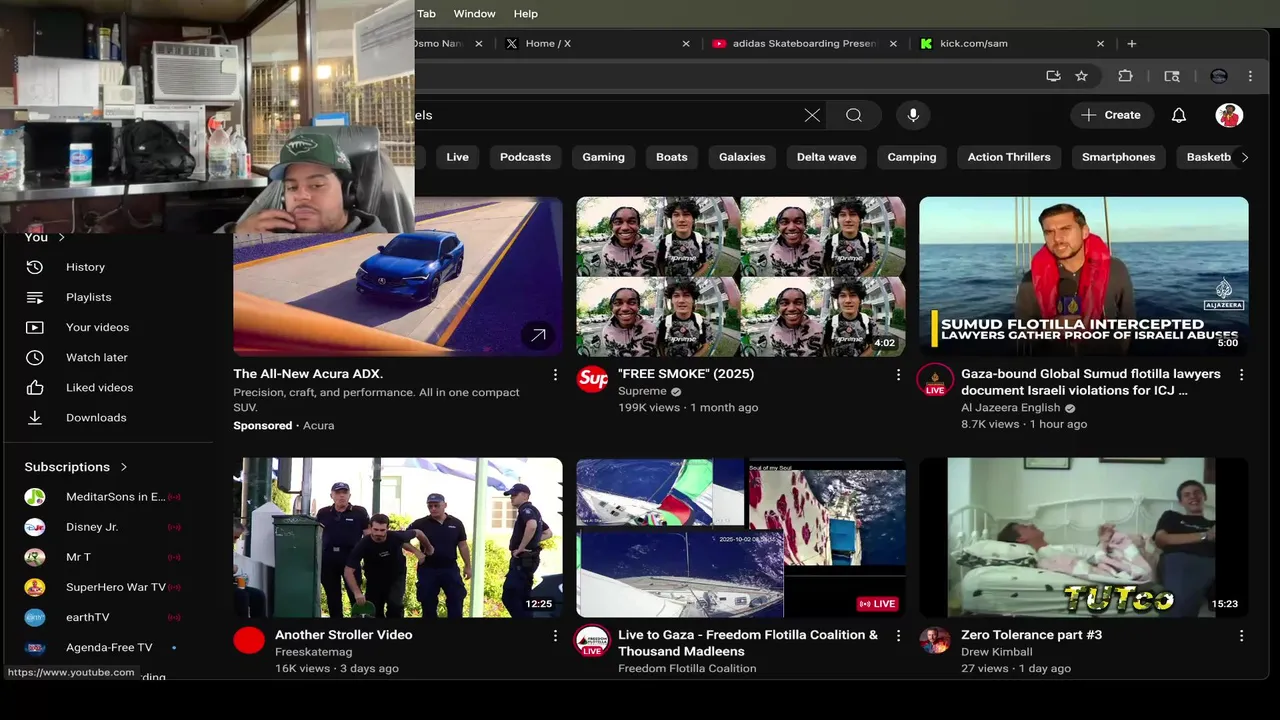Image resolution: width=1280 pixels, height=720 pixels.
Task: Select the Camping filter chip
Action: (x=912, y=157)
